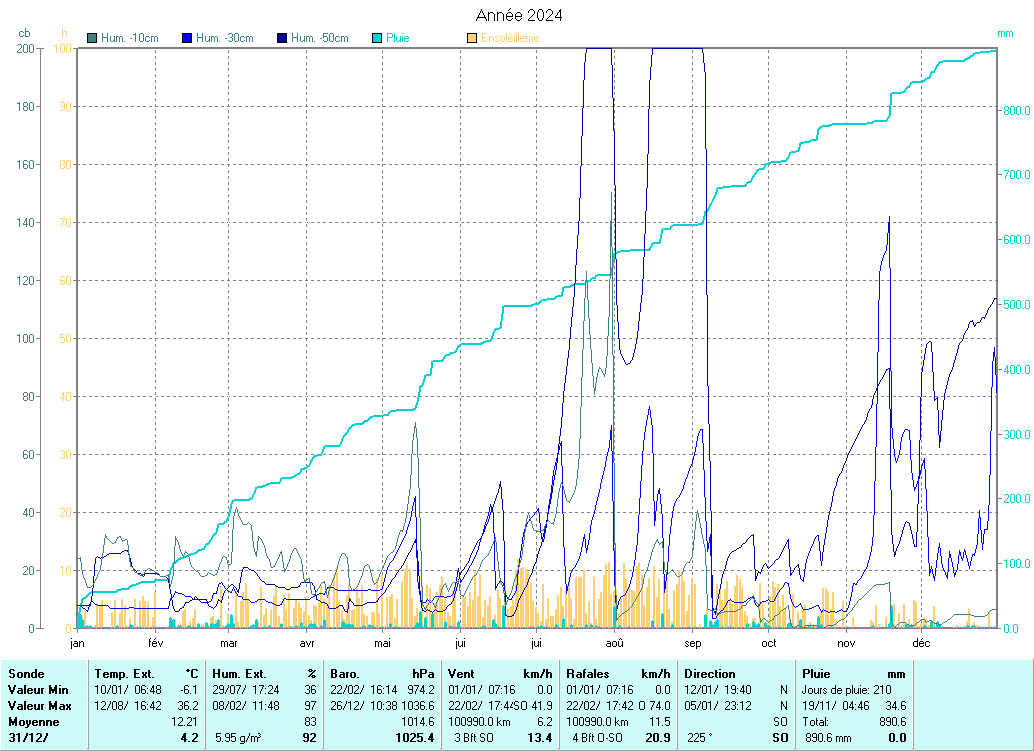Select the "fév" month label on the axis
The width and height of the screenshot is (1034, 751).
155,643
